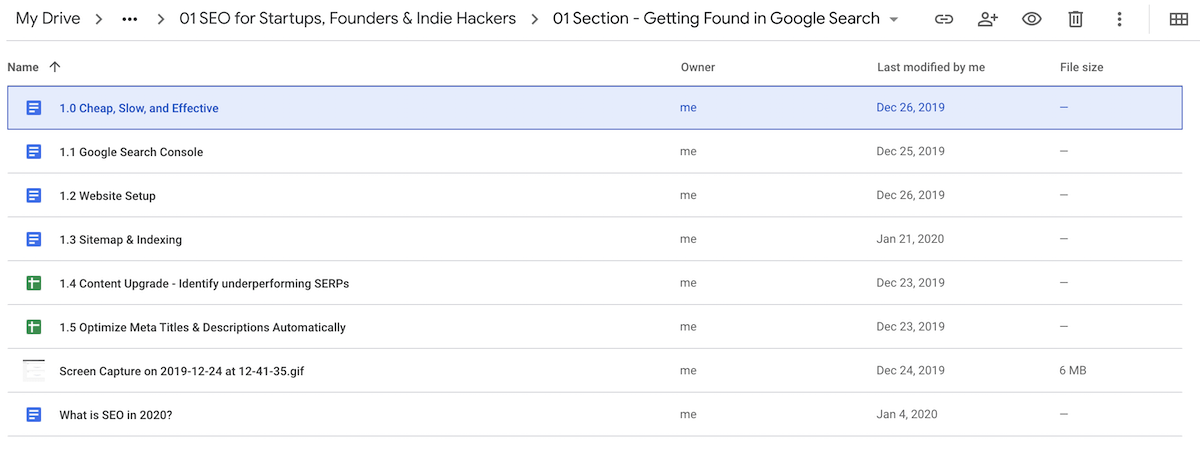Click the Docs icon beside 1.1 Google Search Console

pyautogui.click(x=34, y=152)
